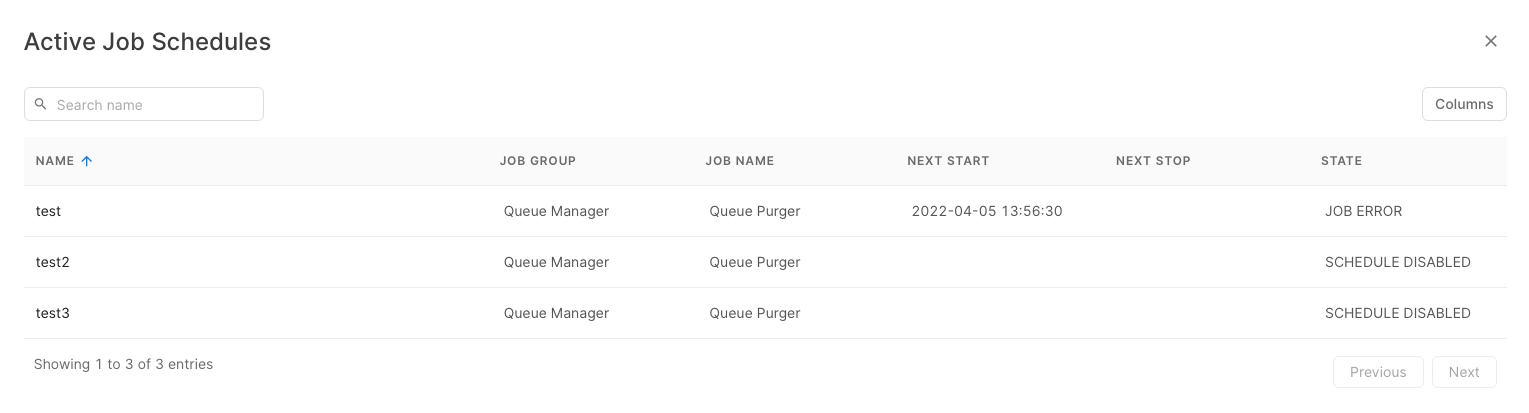Go to the Next page

click(1463, 372)
